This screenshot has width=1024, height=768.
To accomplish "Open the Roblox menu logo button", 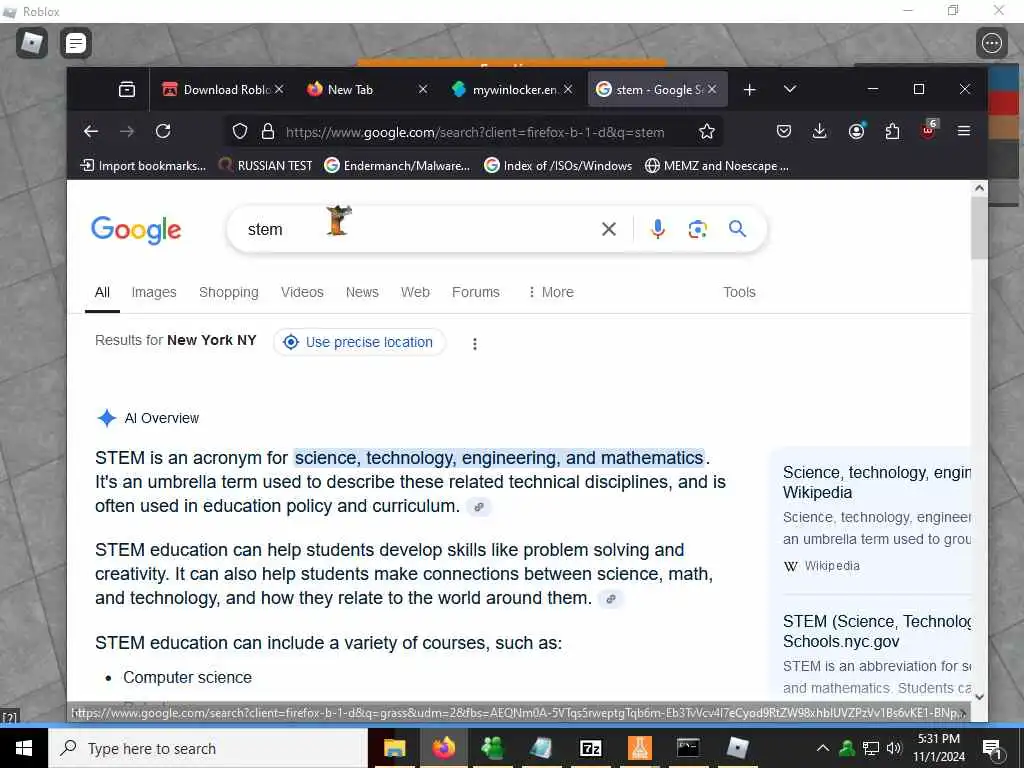I will 31,43.
